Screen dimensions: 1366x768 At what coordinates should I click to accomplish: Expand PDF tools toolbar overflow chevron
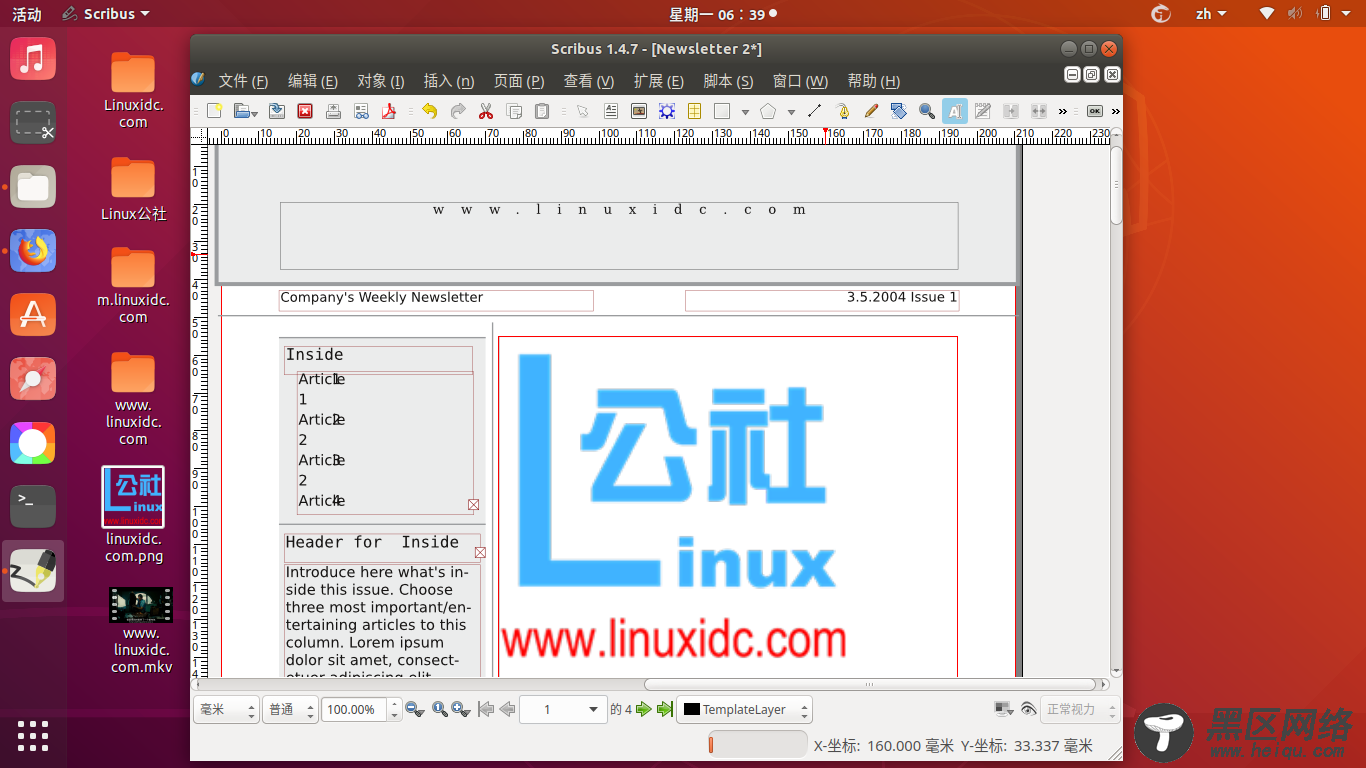[1116, 111]
